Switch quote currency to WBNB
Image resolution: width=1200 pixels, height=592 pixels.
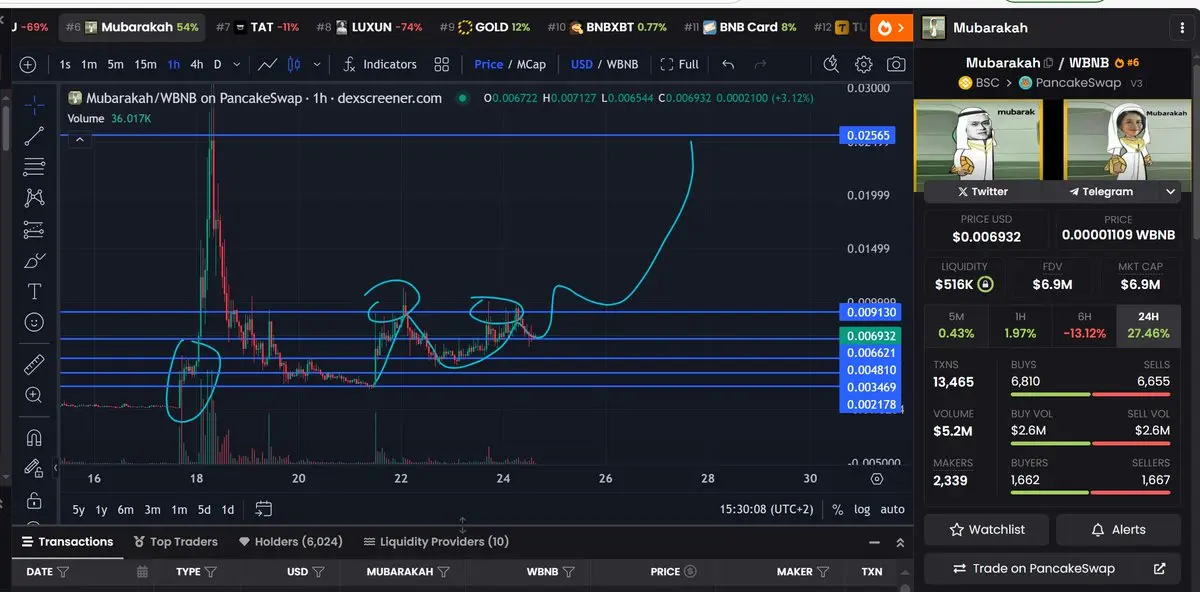pos(622,64)
